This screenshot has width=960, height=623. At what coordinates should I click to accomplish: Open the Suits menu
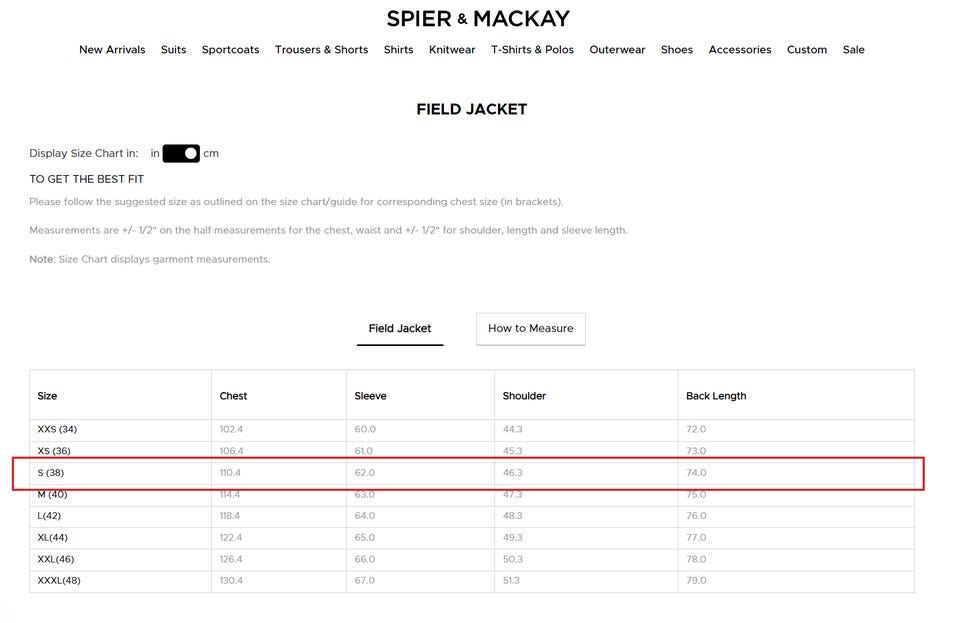coord(173,50)
